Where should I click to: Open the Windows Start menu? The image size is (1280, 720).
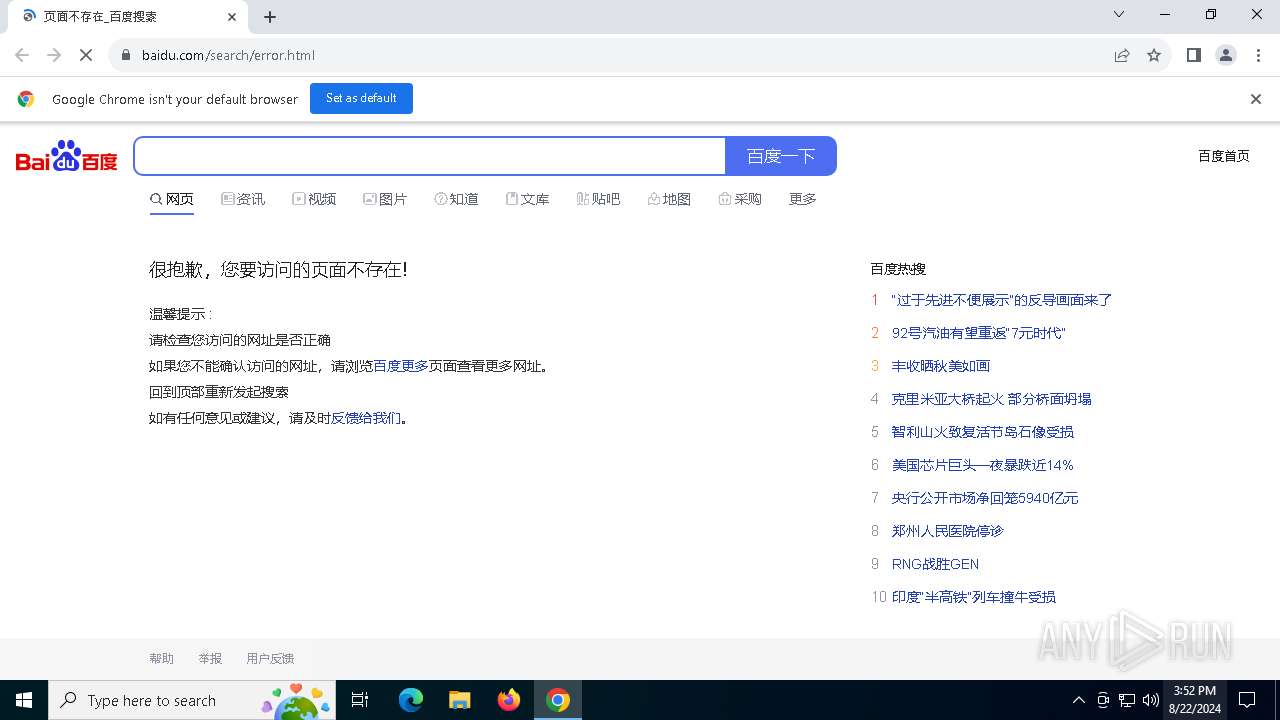click(24, 700)
